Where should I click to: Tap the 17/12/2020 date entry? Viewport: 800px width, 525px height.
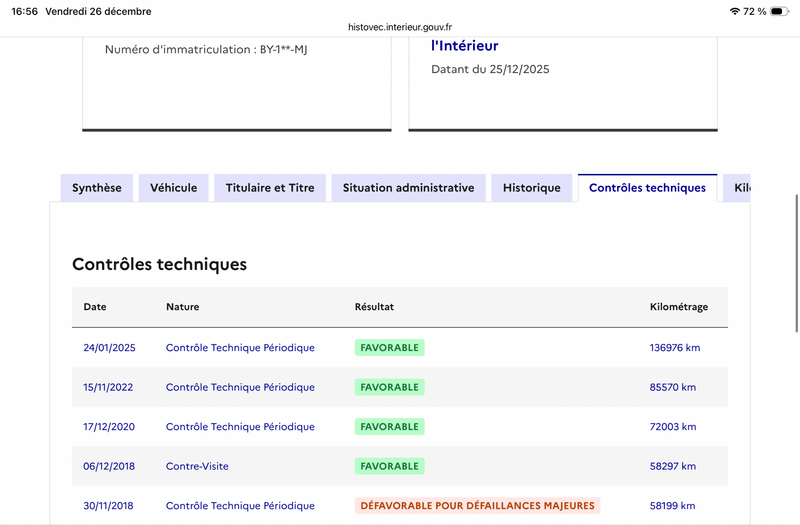[x=109, y=427]
